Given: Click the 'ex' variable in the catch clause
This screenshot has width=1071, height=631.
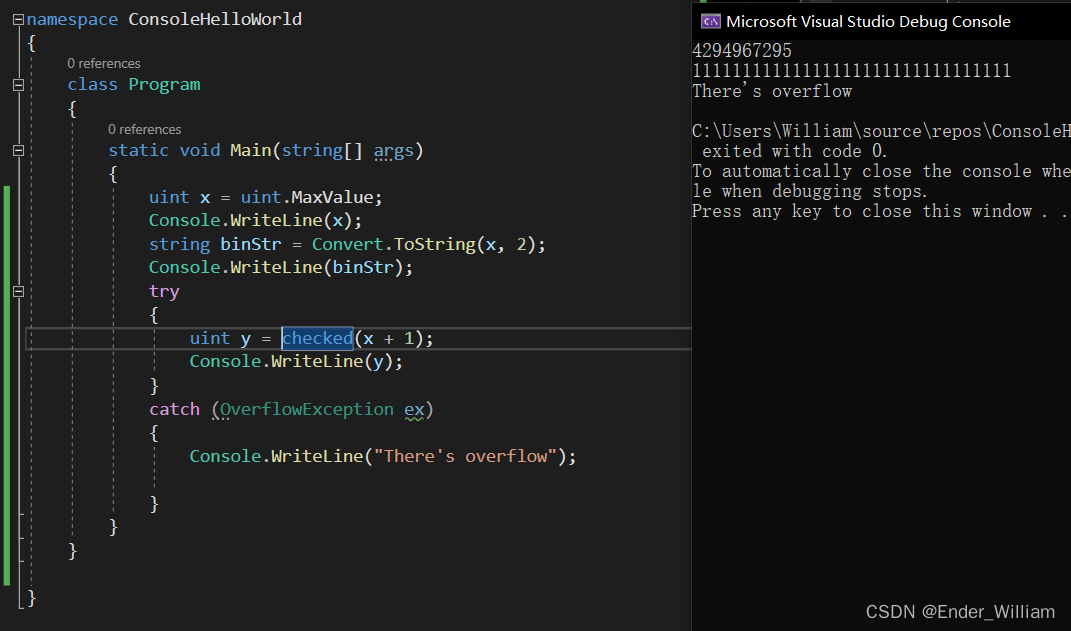Looking at the screenshot, I should point(414,410).
